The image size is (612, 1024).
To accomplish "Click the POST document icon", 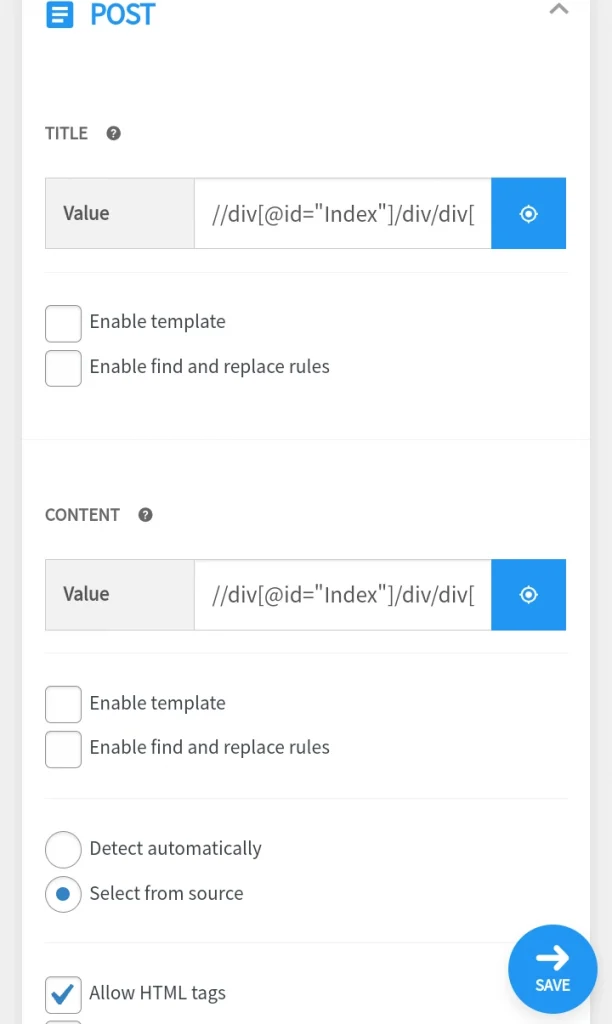I will click(60, 14).
